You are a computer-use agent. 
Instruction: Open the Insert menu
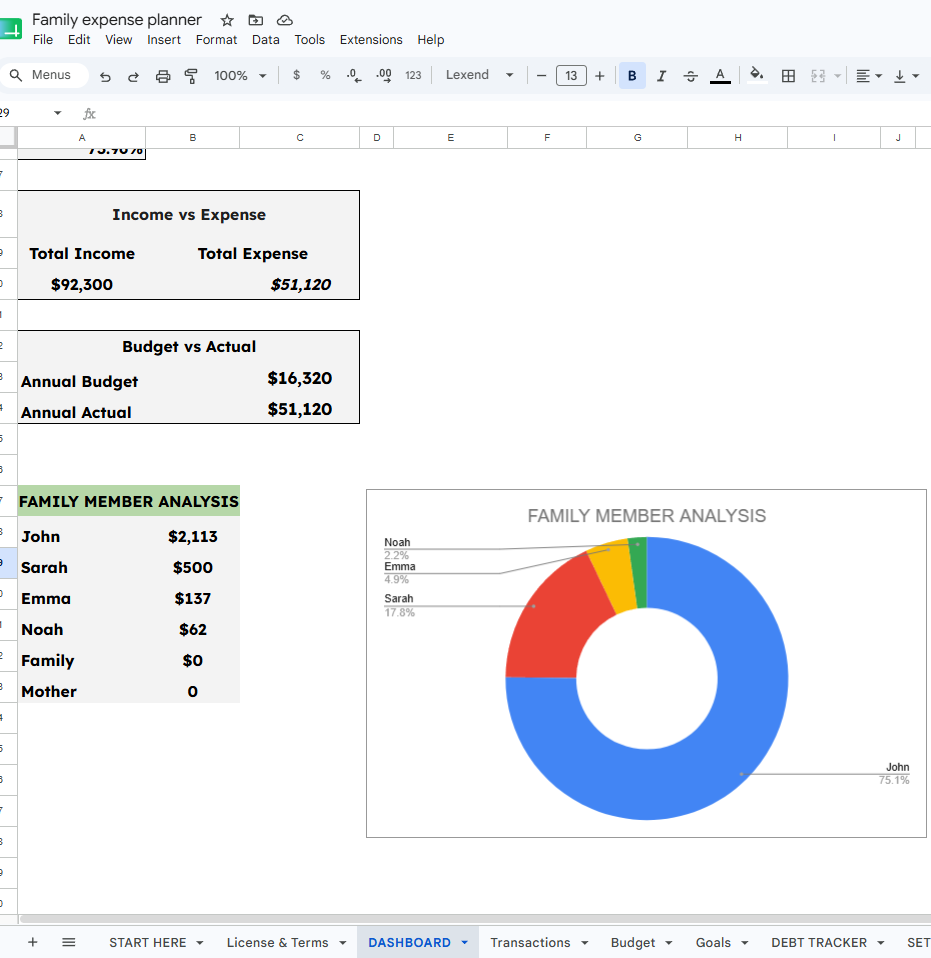click(x=164, y=40)
